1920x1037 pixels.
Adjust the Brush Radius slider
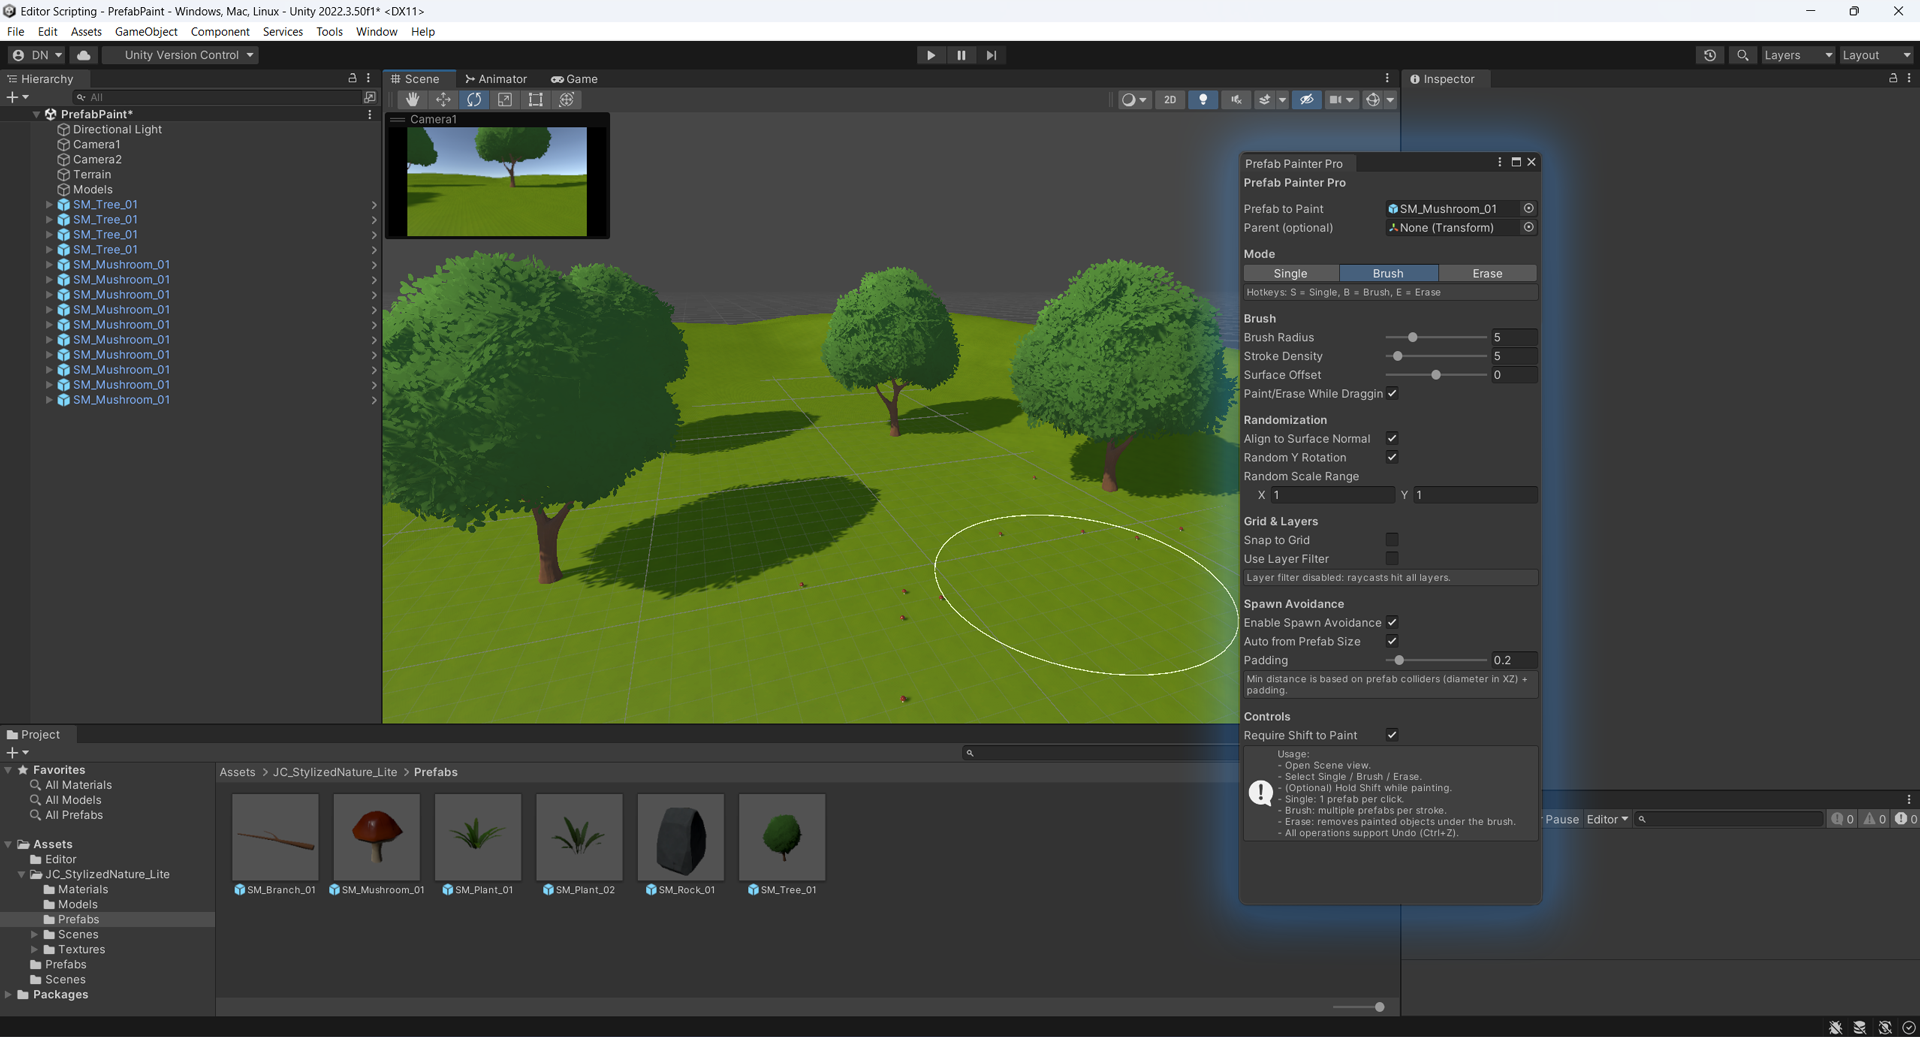[1436, 337]
